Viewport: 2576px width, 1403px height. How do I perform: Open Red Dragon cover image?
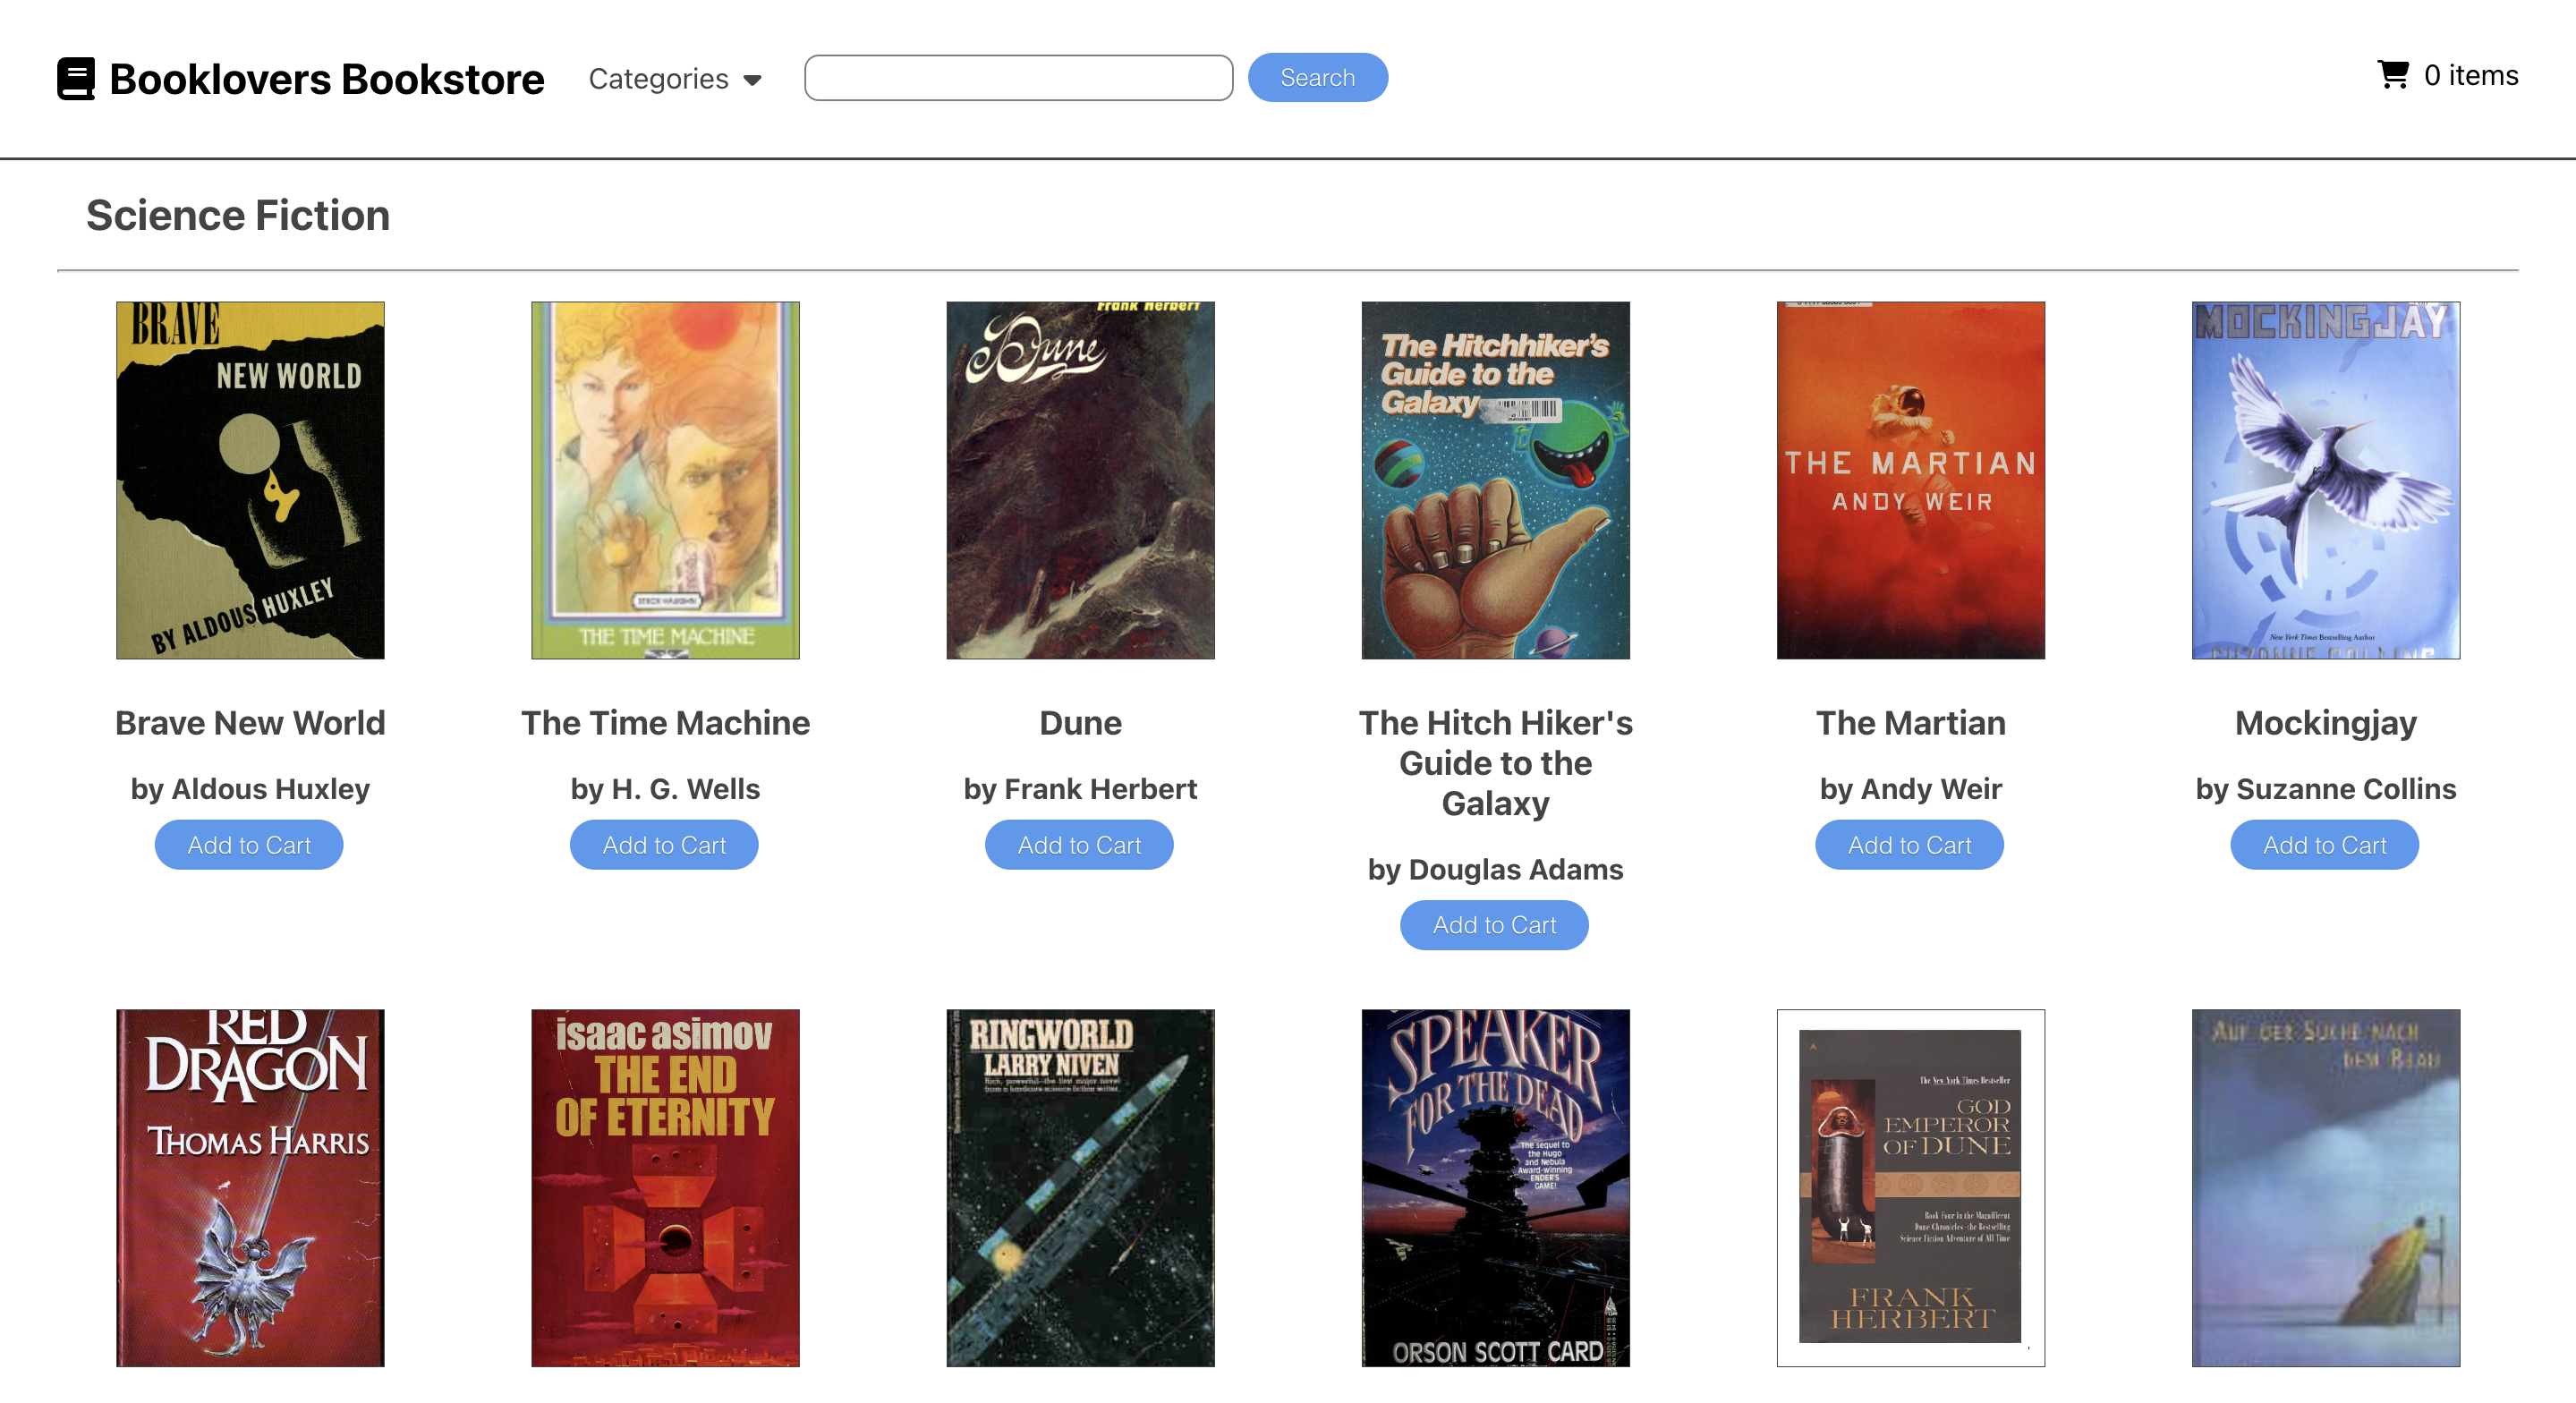click(x=250, y=1187)
